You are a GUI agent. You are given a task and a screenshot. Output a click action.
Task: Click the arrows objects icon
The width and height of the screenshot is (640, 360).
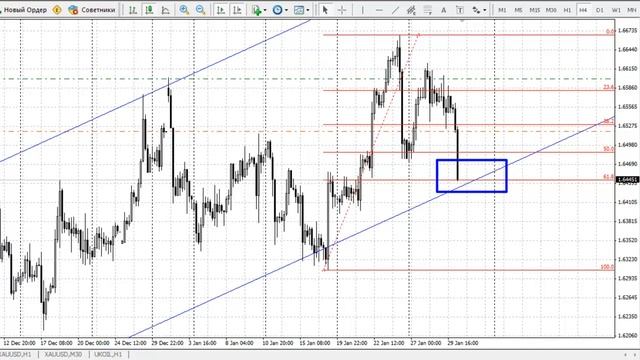[476, 10]
